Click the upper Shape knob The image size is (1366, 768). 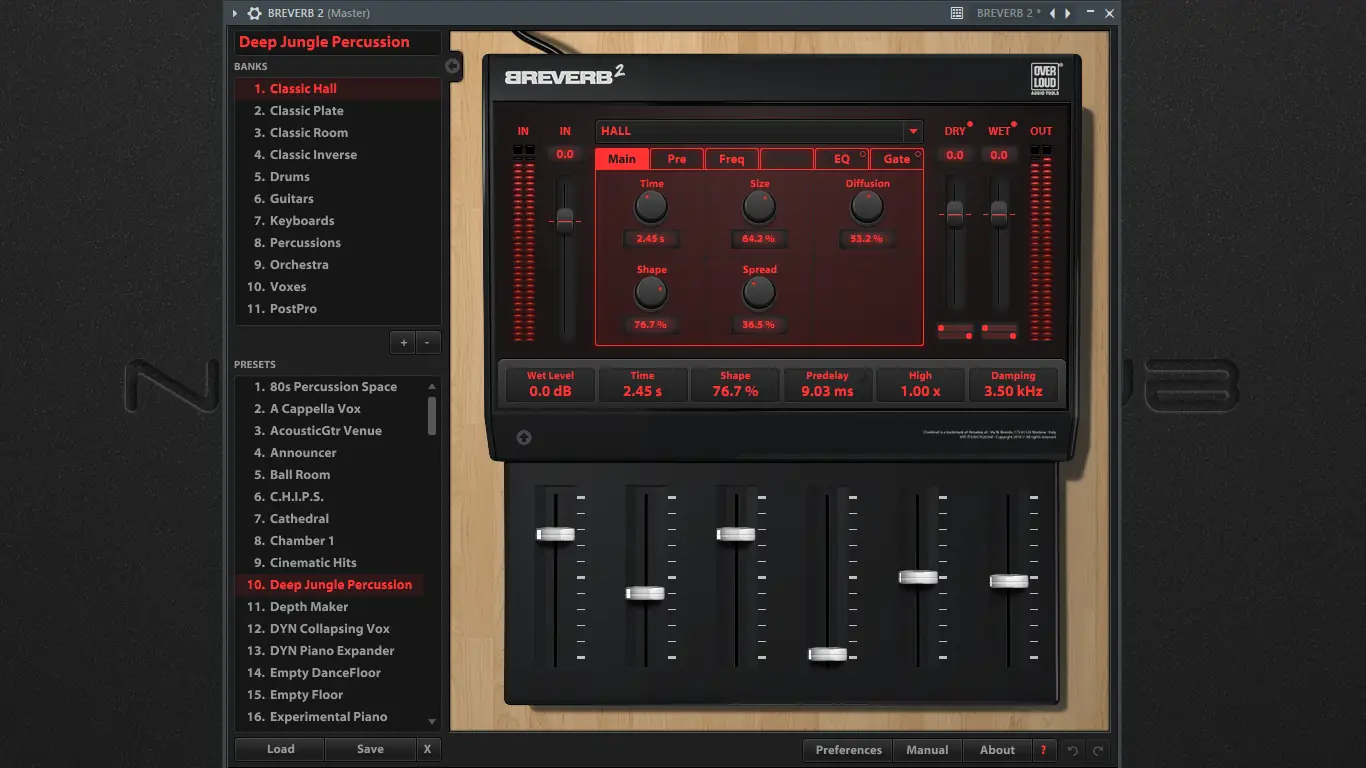651,293
